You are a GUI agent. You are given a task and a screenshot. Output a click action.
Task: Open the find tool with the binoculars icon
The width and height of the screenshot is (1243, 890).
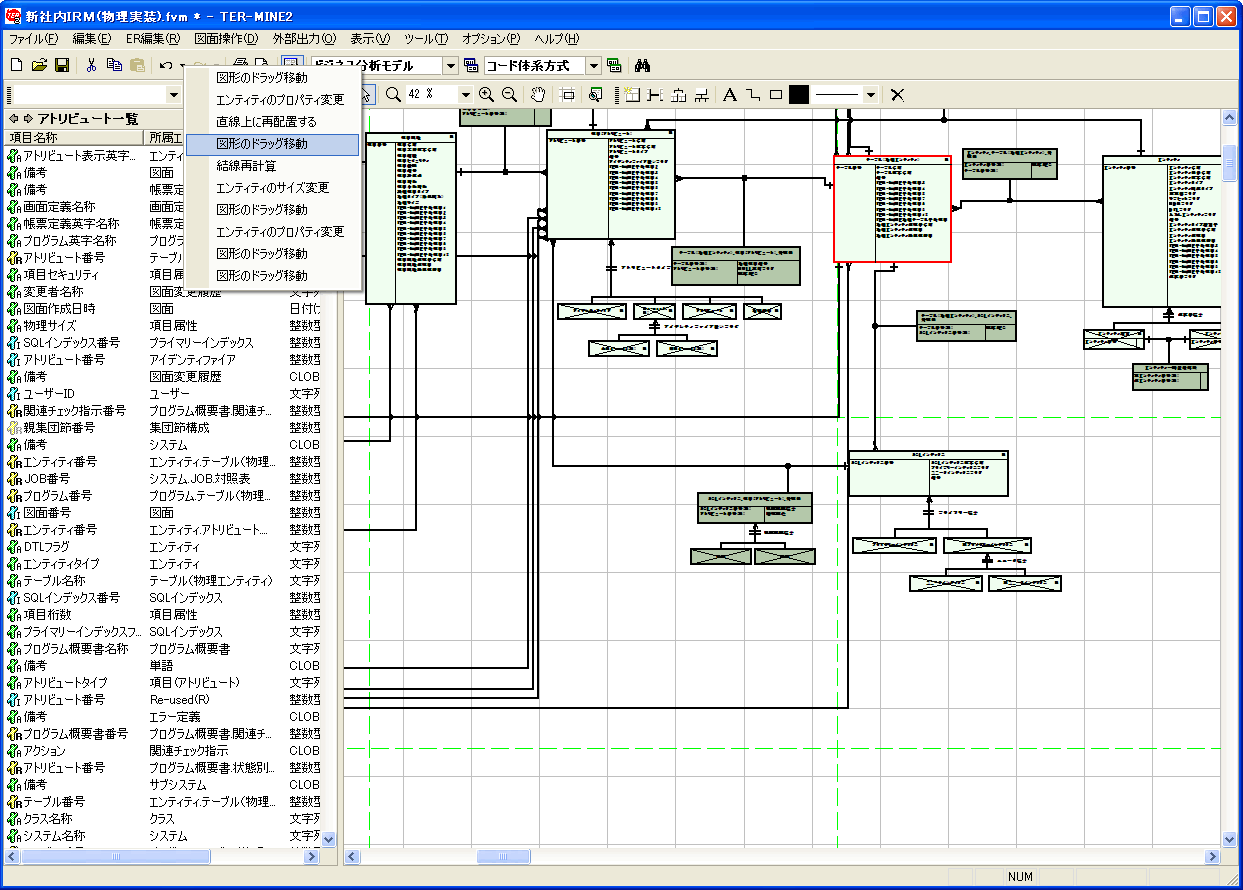pyautogui.click(x=643, y=65)
